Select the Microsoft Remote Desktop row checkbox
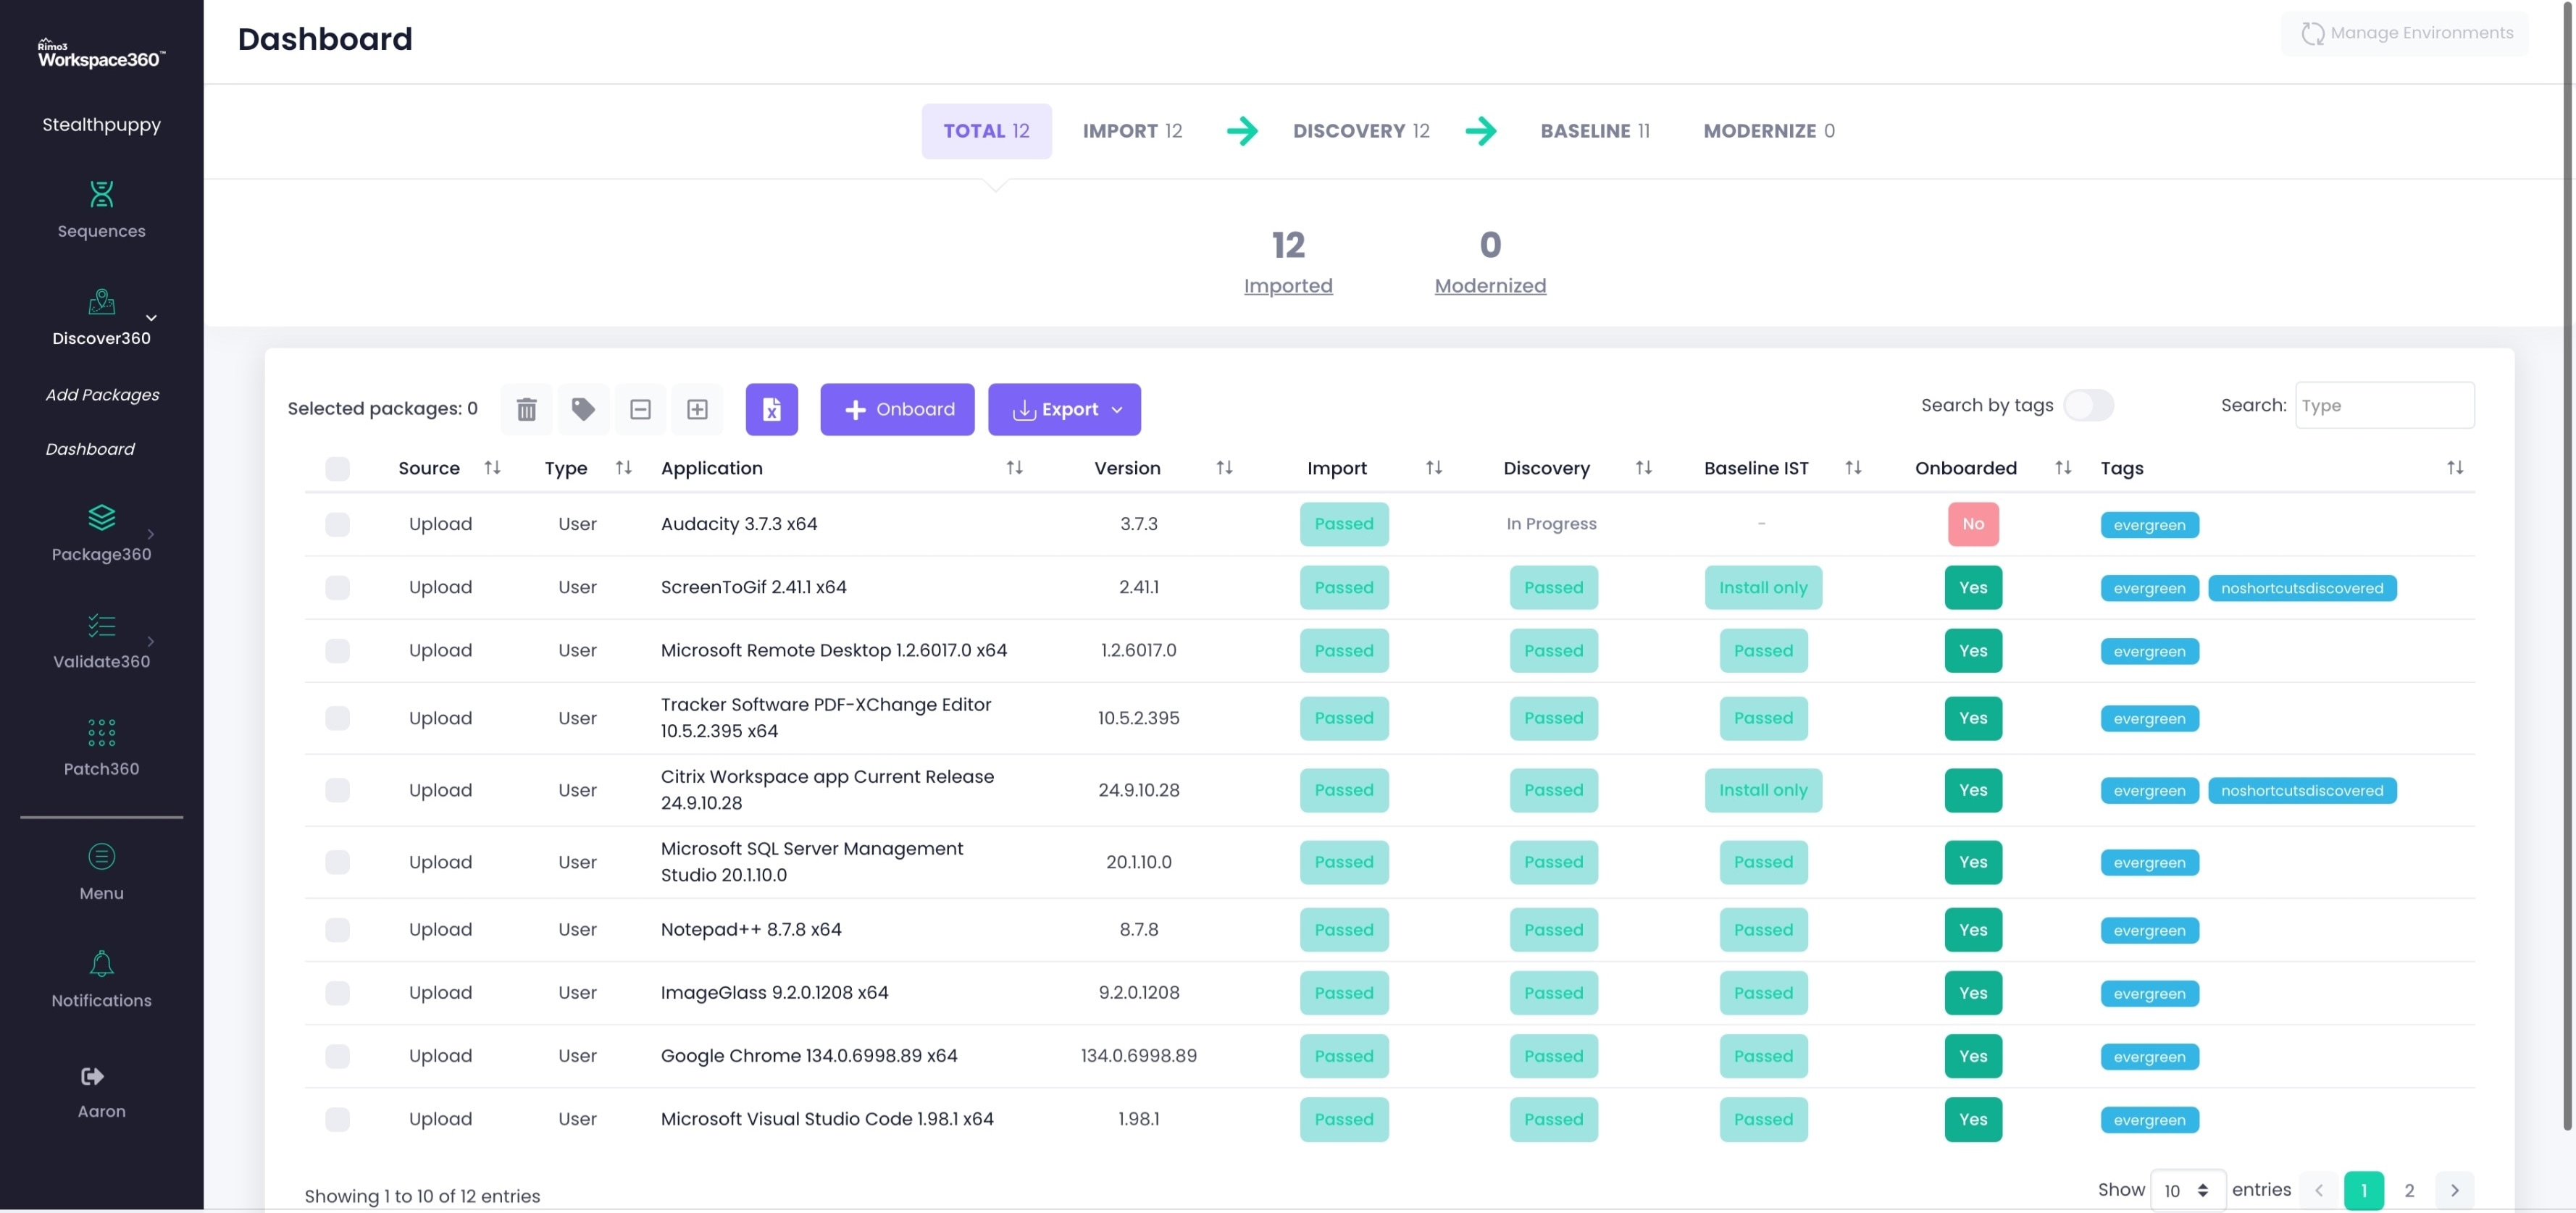 [337, 650]
